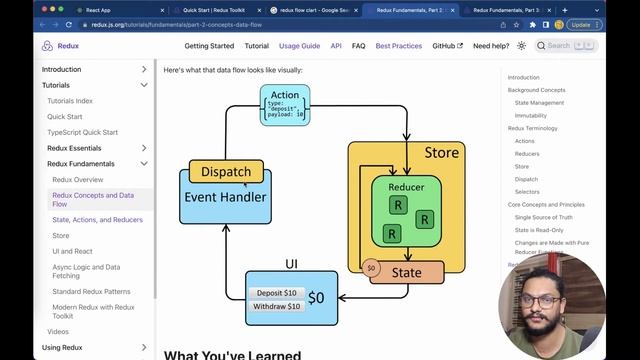Open the Chrome profile avatar
Screen dimensions: 640x360
tap(559, 25)
